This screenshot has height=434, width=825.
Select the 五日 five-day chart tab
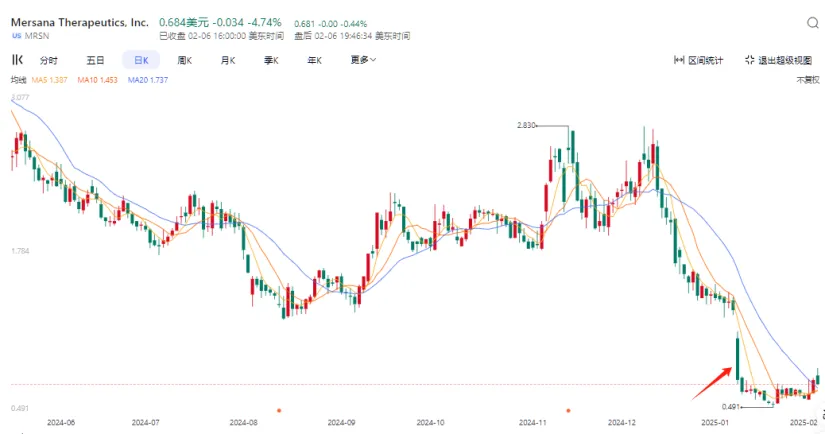pyautogui.click(x=95, y=60)
